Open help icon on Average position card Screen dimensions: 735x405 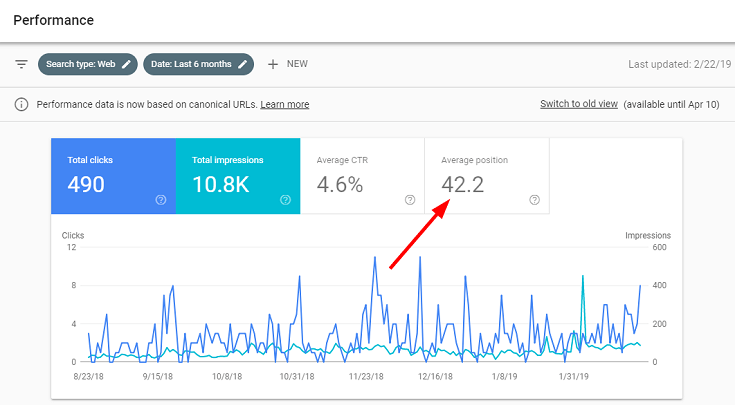[x=534, y=200]
